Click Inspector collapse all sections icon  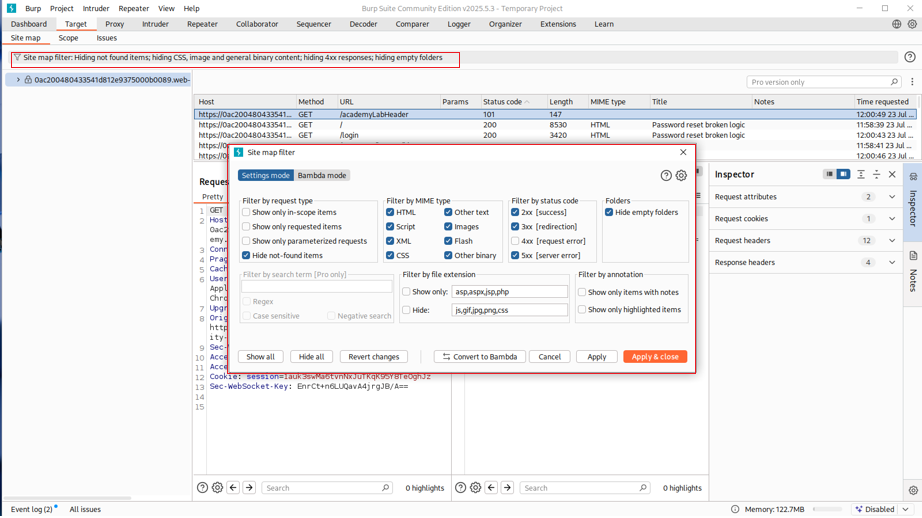coord(876,174)
